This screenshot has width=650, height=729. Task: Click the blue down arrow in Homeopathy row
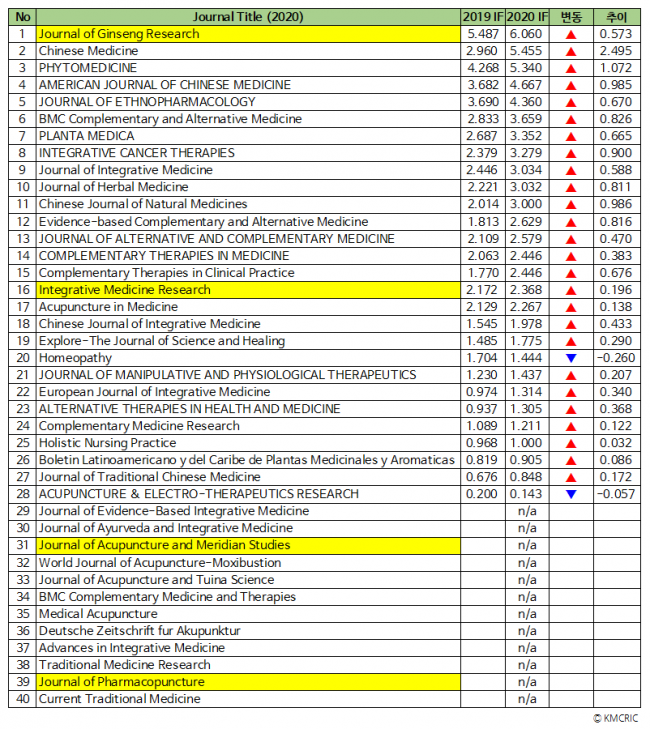coord(571,358)
